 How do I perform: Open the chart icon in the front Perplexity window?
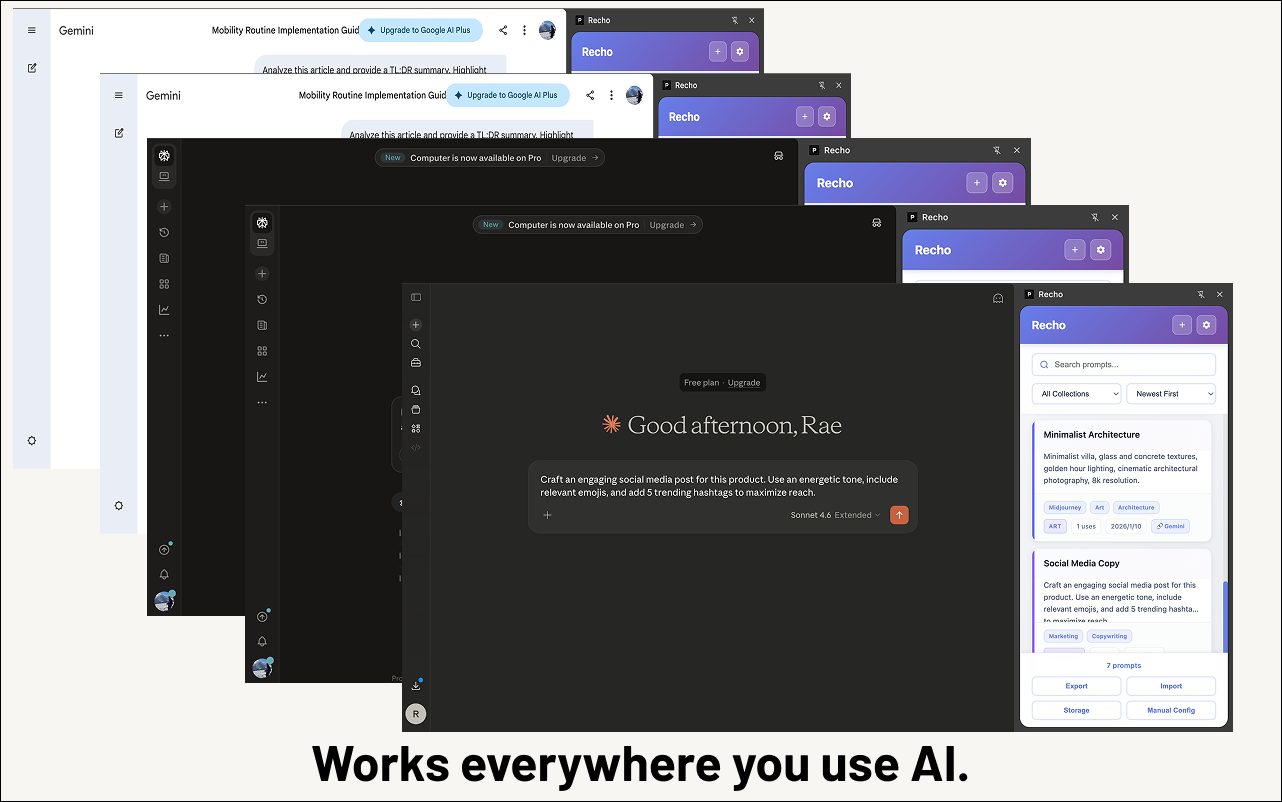[262, 377]
